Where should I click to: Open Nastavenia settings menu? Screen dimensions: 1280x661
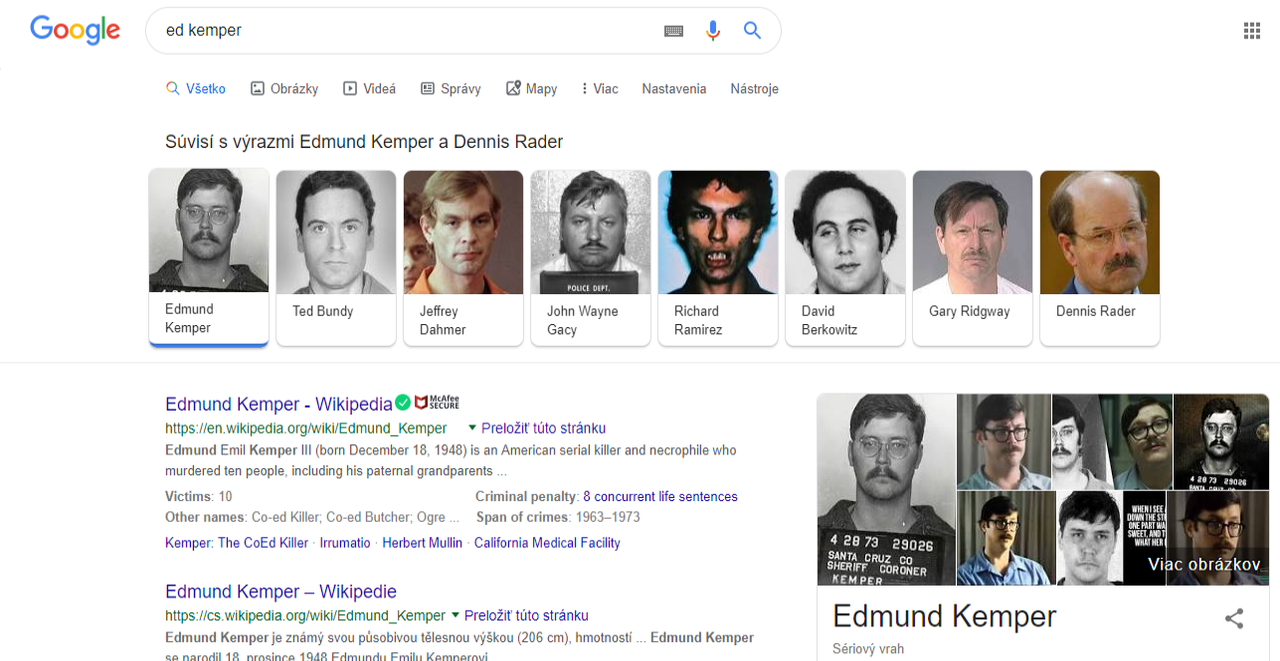tap(674, 88)
